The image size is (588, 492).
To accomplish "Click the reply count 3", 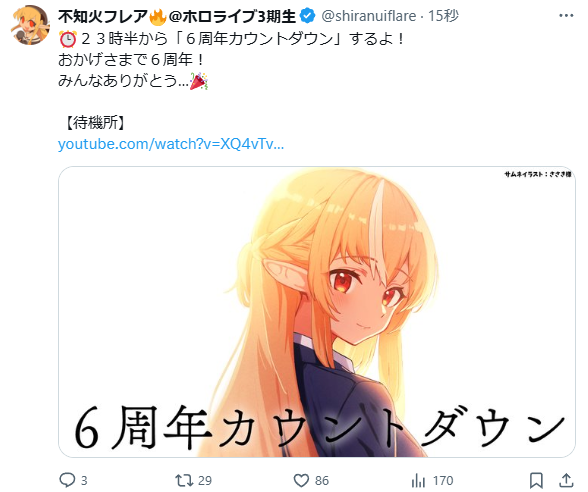I will tap(84, 480).
